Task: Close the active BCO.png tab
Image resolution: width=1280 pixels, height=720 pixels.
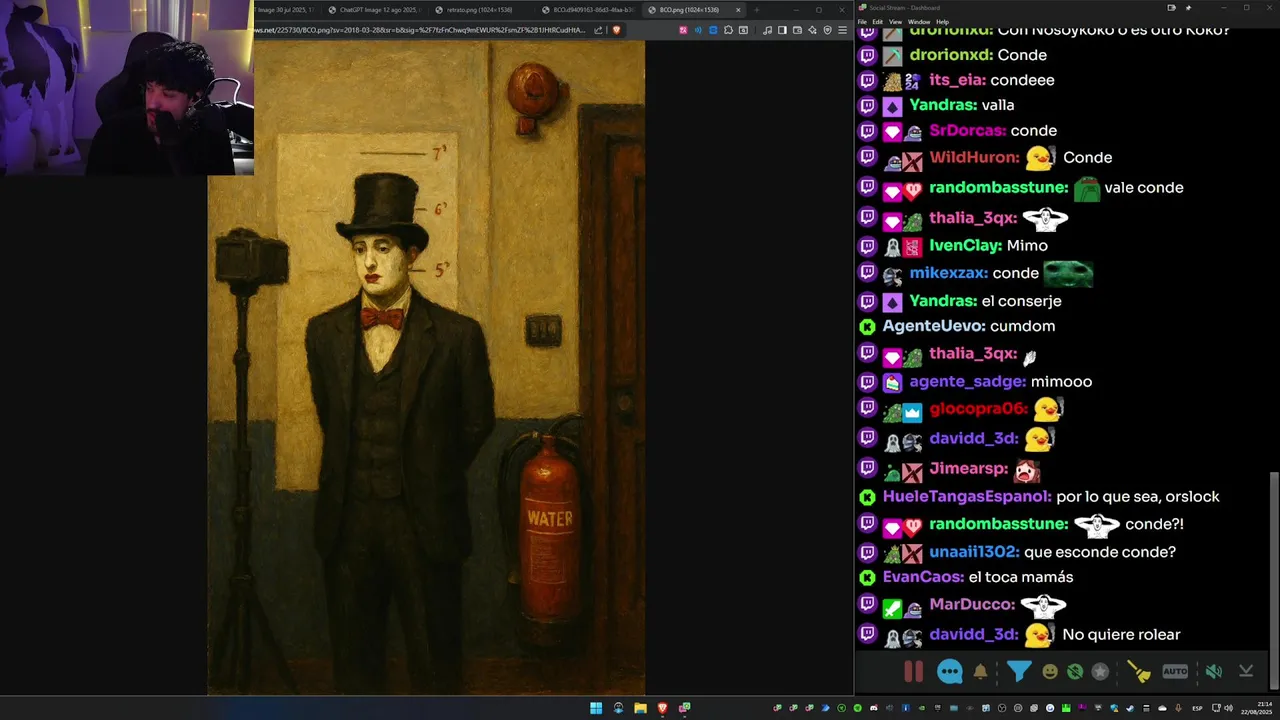Action: (738, 10)
